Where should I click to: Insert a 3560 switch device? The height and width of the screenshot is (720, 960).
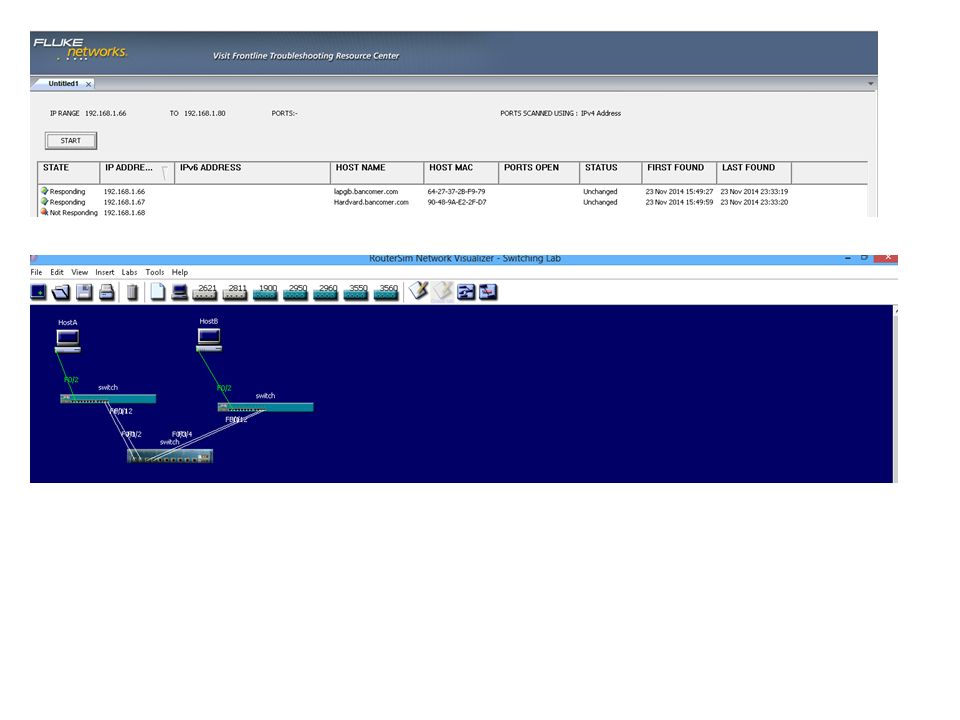[386, 292]
